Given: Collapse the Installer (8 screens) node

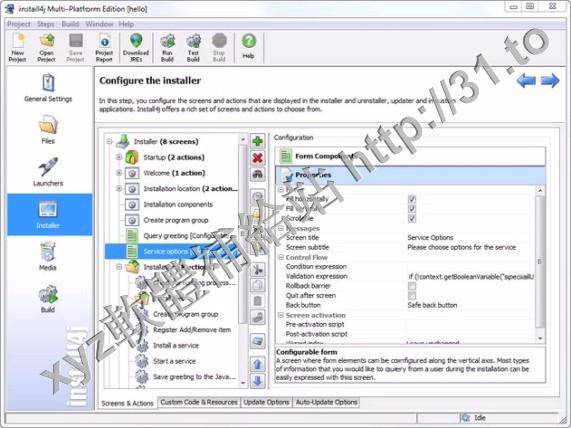Looking at the screenshot, I should tap(109, 141).
